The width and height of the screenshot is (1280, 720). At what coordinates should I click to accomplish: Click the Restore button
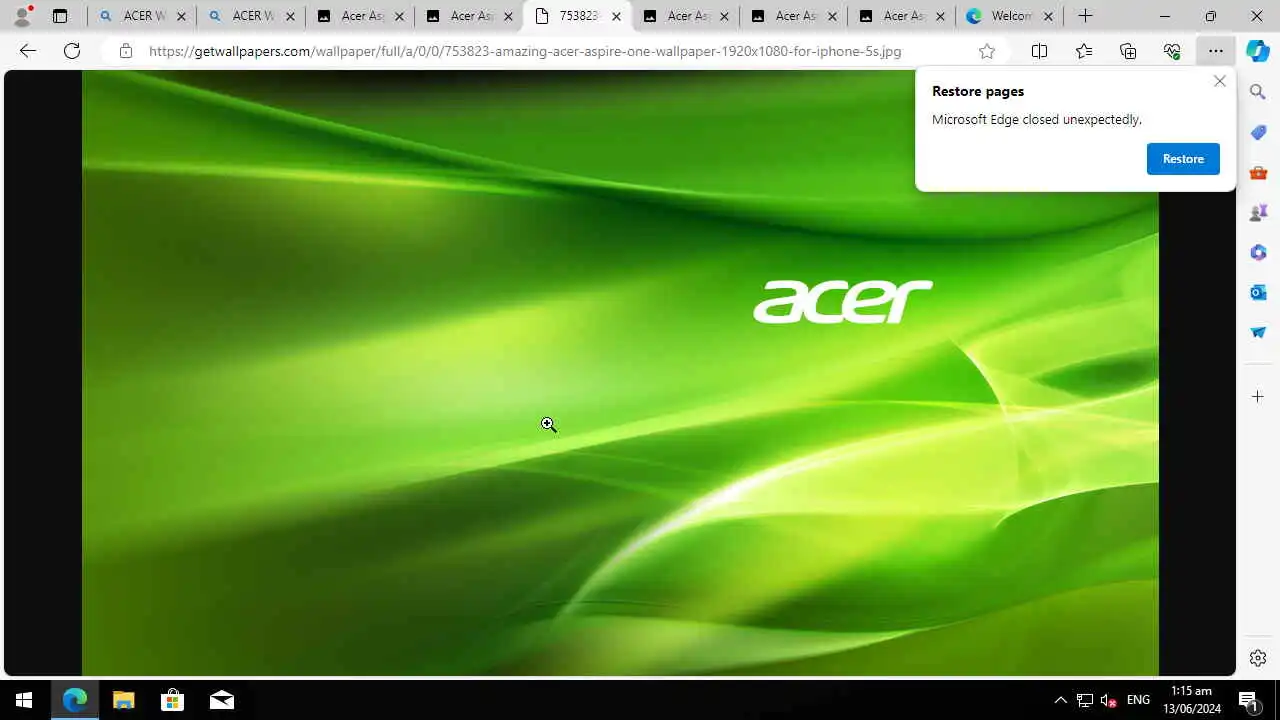pos(1183,159)
